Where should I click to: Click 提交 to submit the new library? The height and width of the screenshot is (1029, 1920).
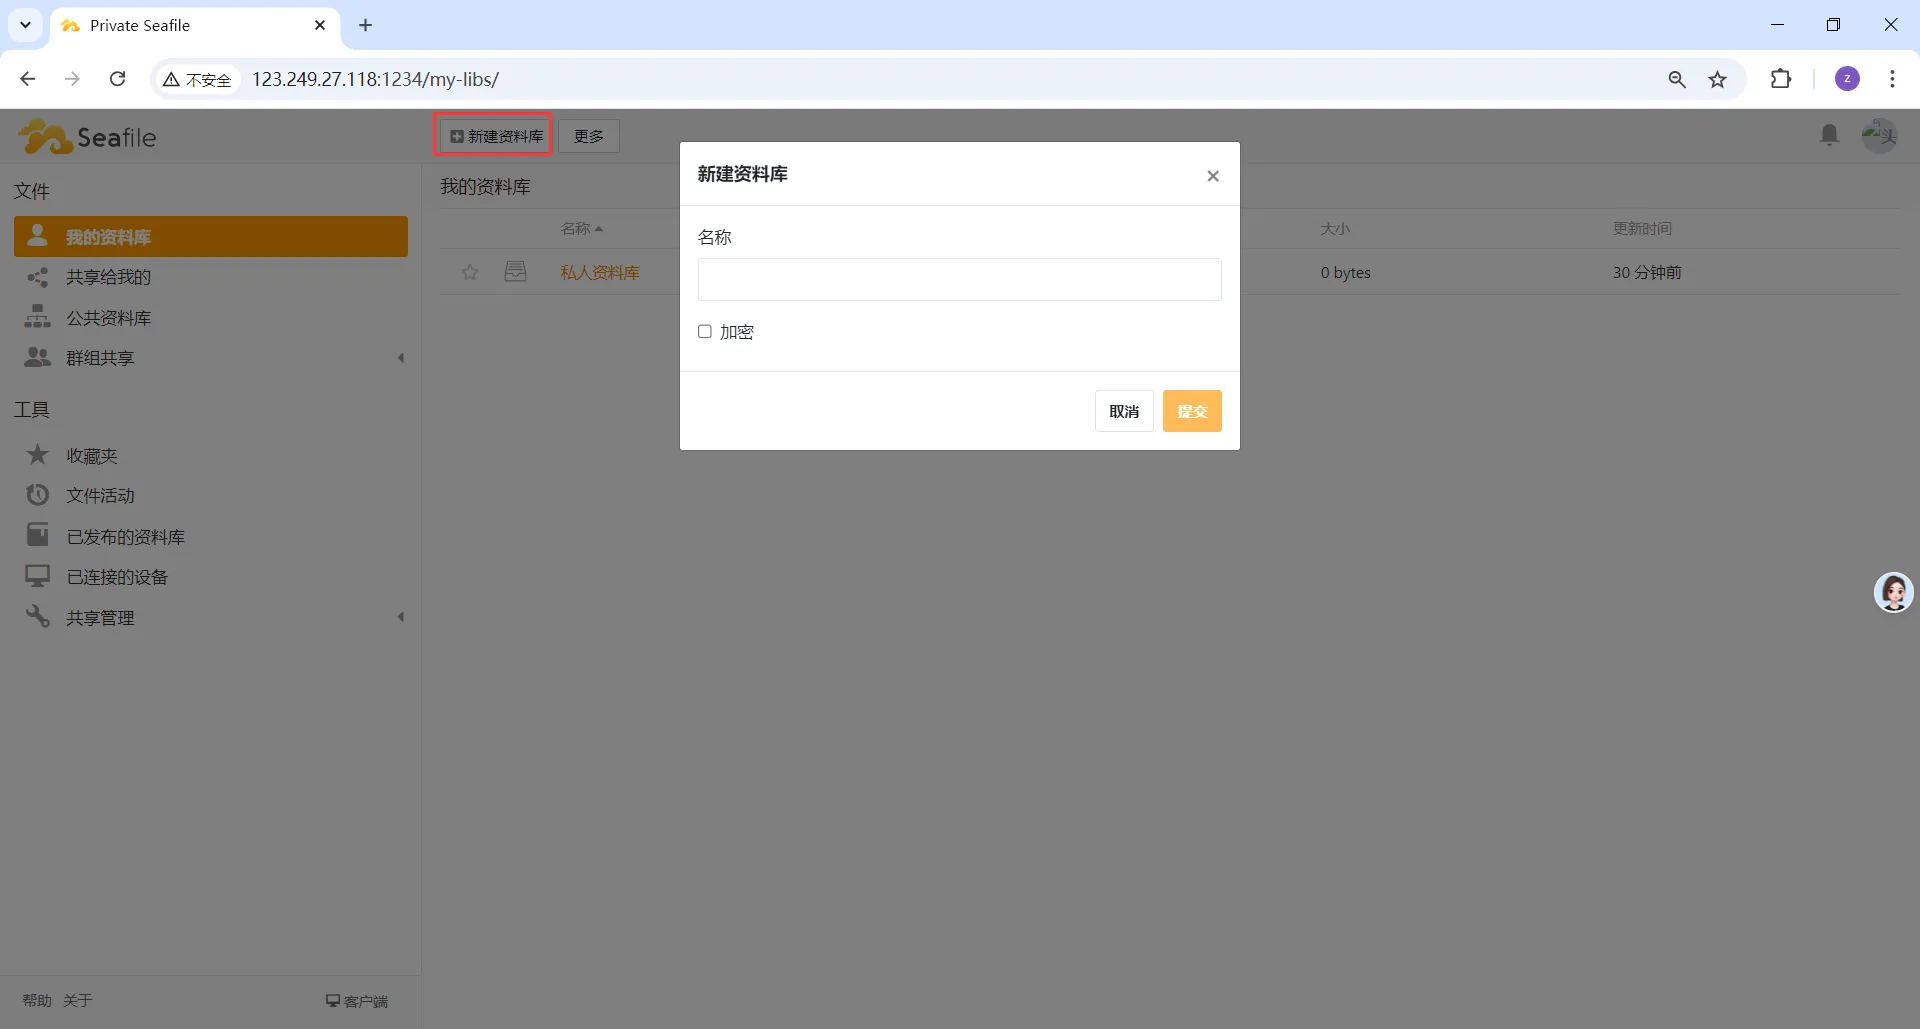click(x=1192, y=411)
